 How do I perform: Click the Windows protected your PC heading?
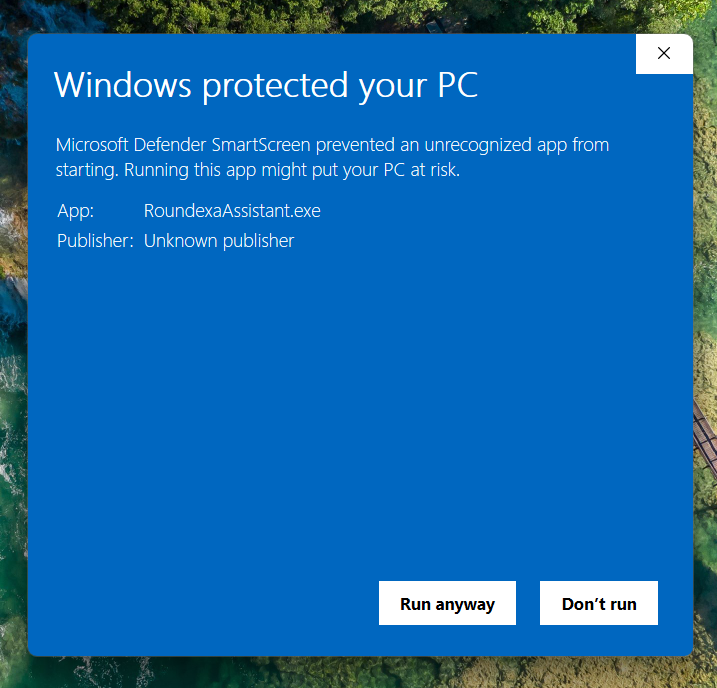tap(266, 85)
